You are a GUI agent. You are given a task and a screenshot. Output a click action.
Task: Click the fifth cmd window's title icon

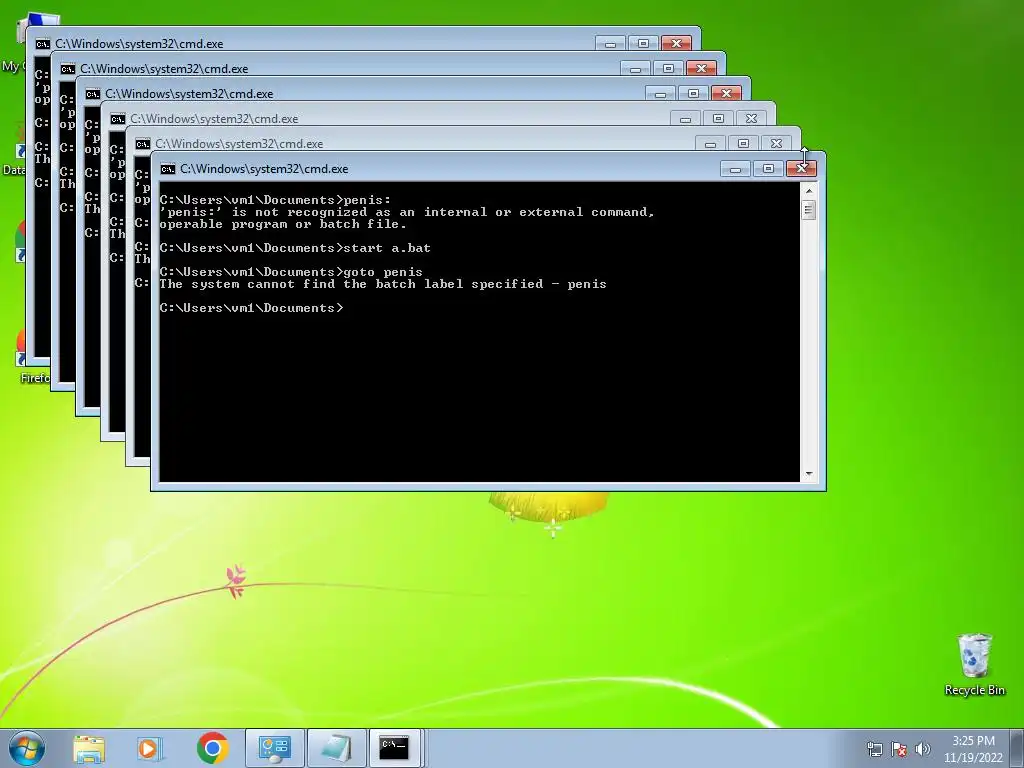click(x=143, y=144)
